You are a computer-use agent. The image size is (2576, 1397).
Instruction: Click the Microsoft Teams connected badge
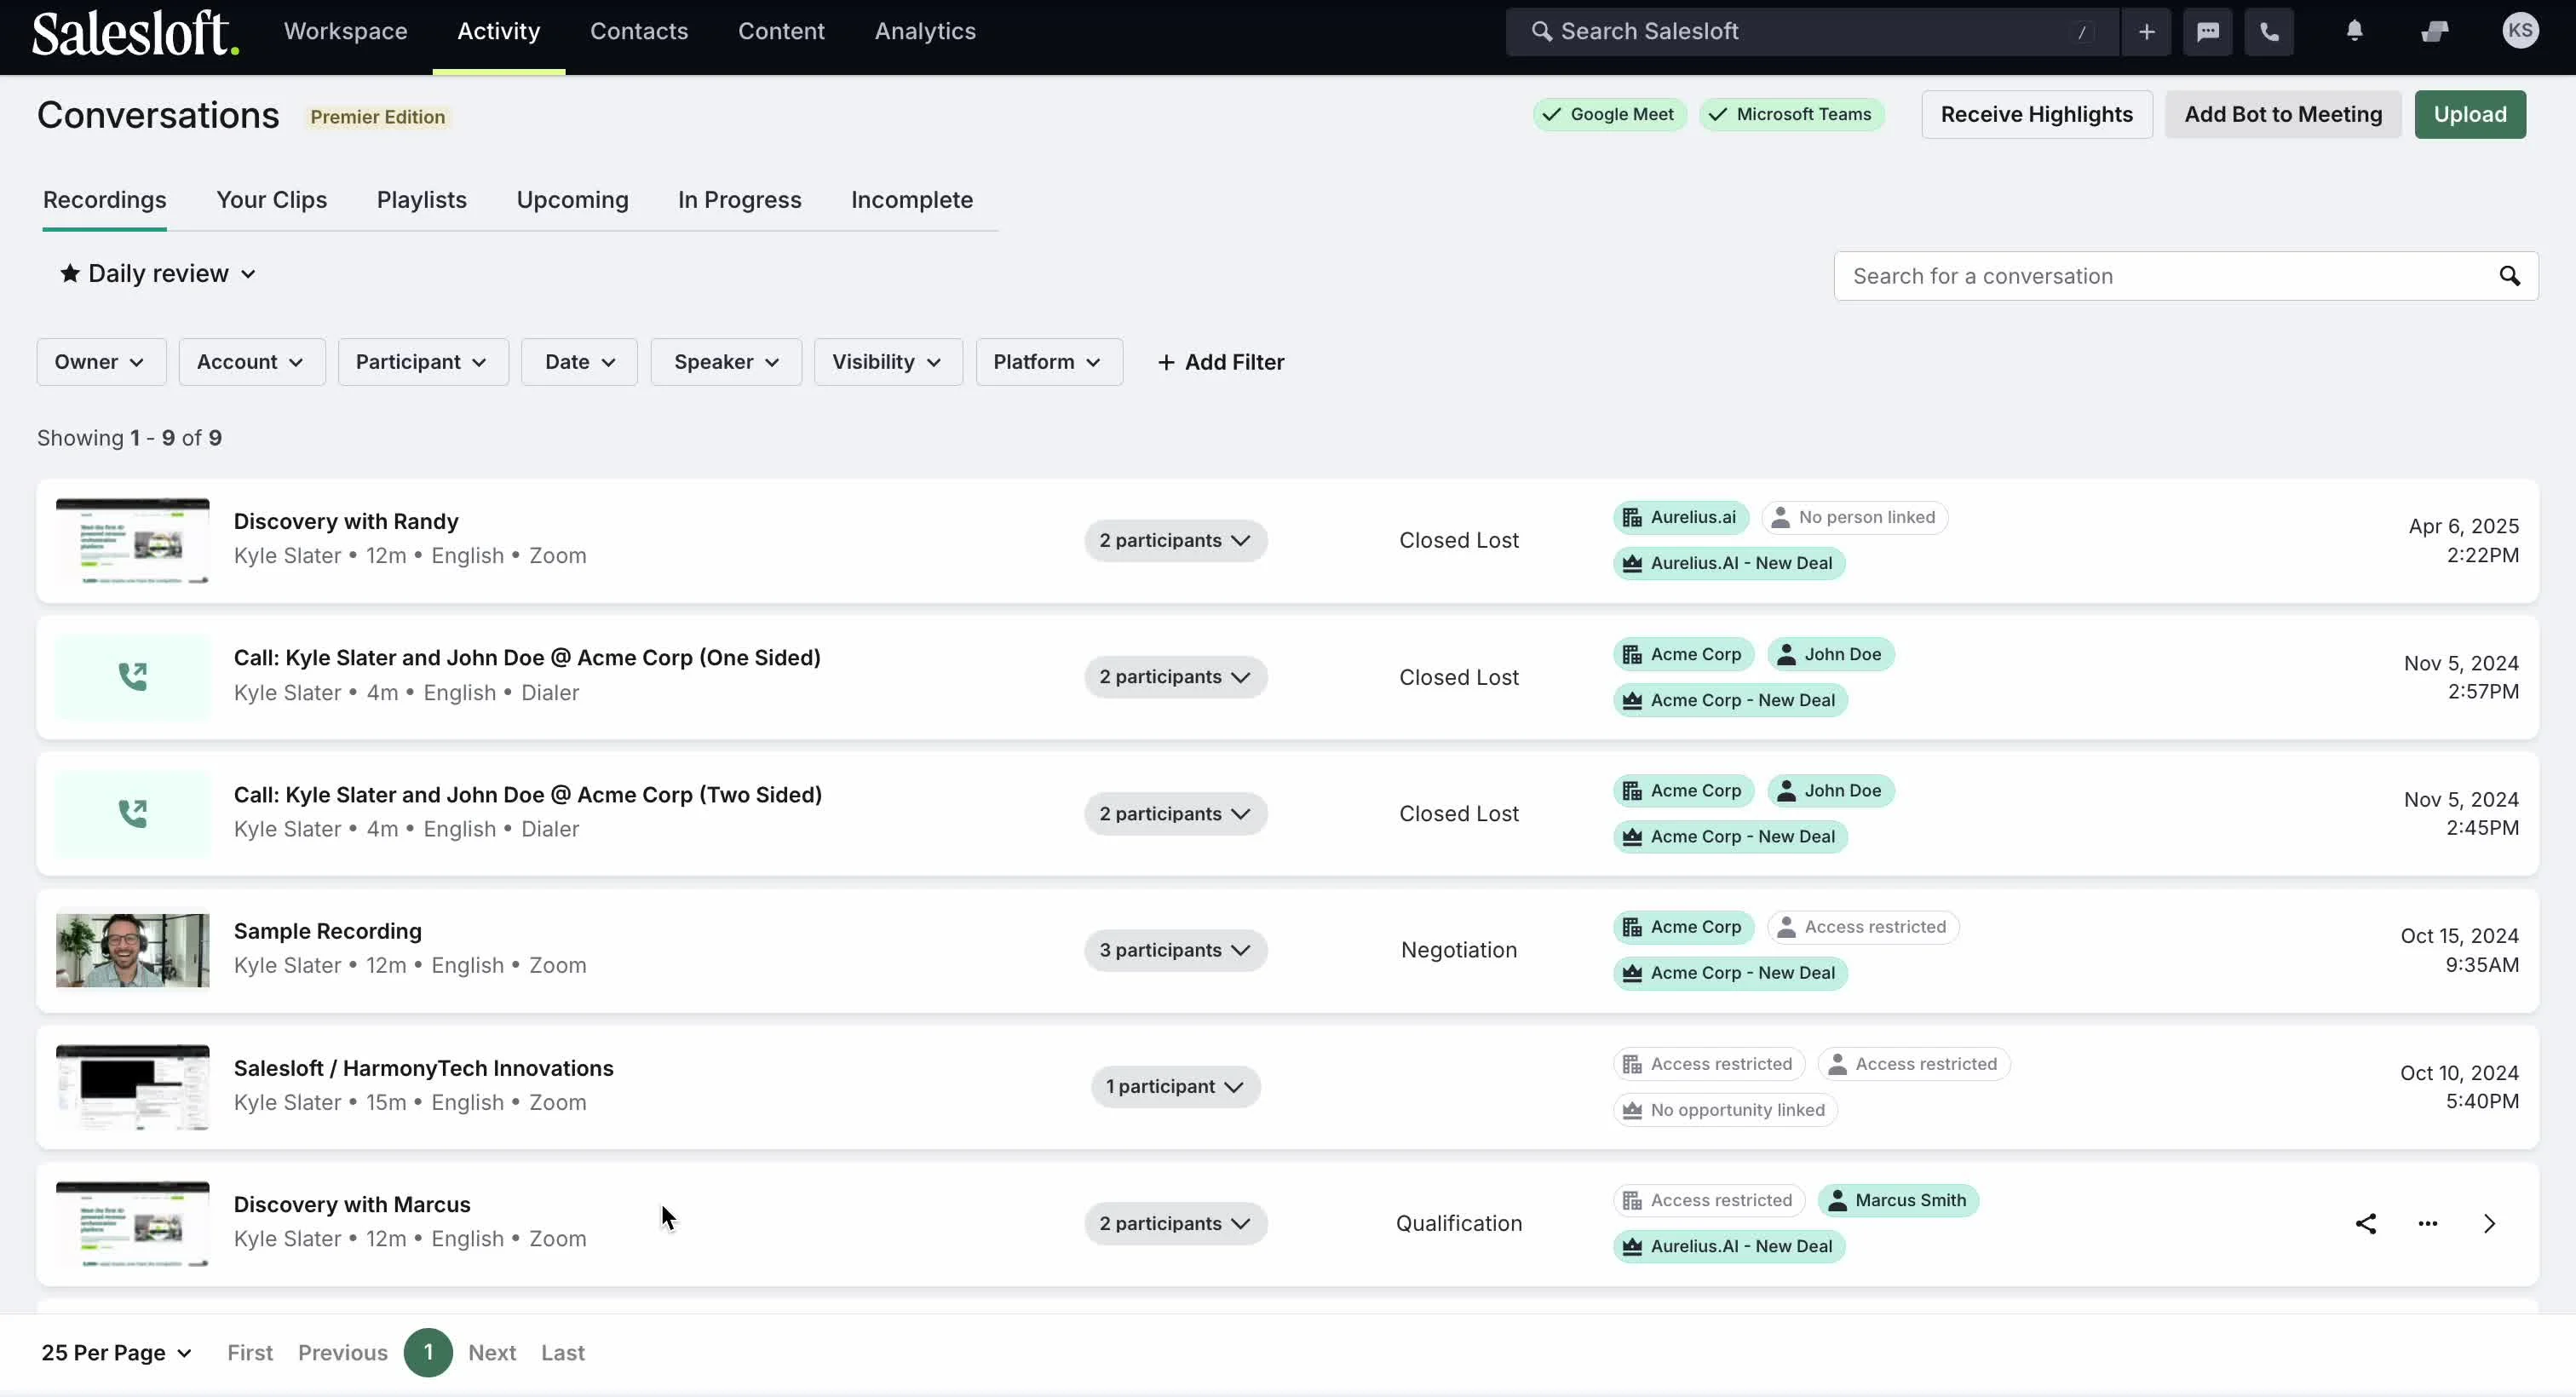(1791, 114)
